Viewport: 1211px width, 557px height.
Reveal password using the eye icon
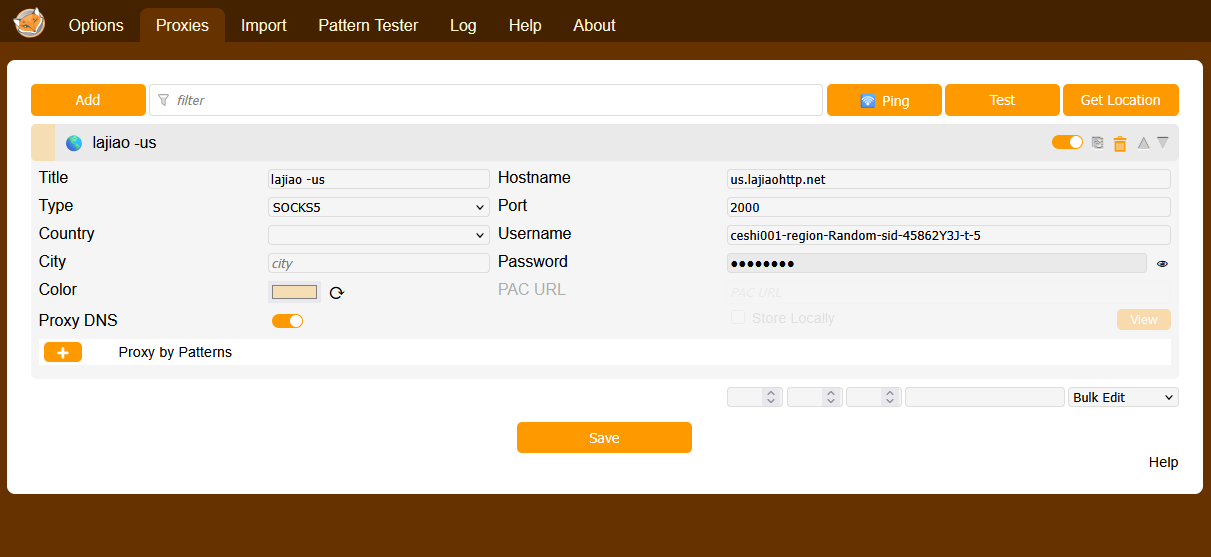point(1162,264)
